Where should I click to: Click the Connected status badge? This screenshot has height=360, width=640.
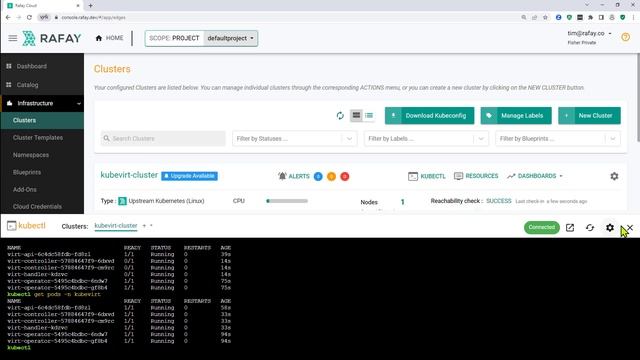pos(542,227)
